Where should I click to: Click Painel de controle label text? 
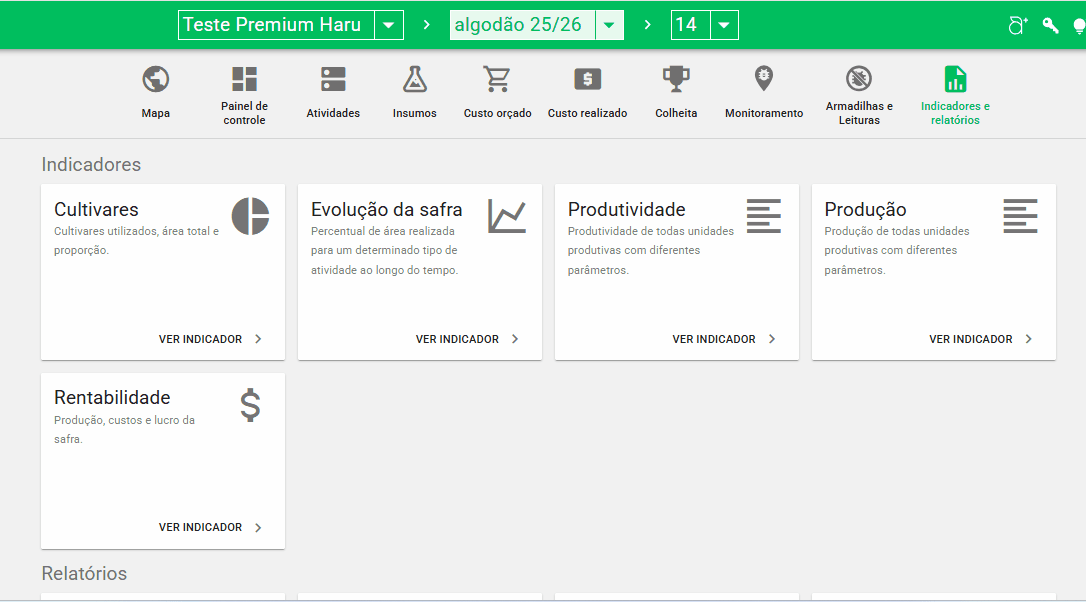(244, 113)
